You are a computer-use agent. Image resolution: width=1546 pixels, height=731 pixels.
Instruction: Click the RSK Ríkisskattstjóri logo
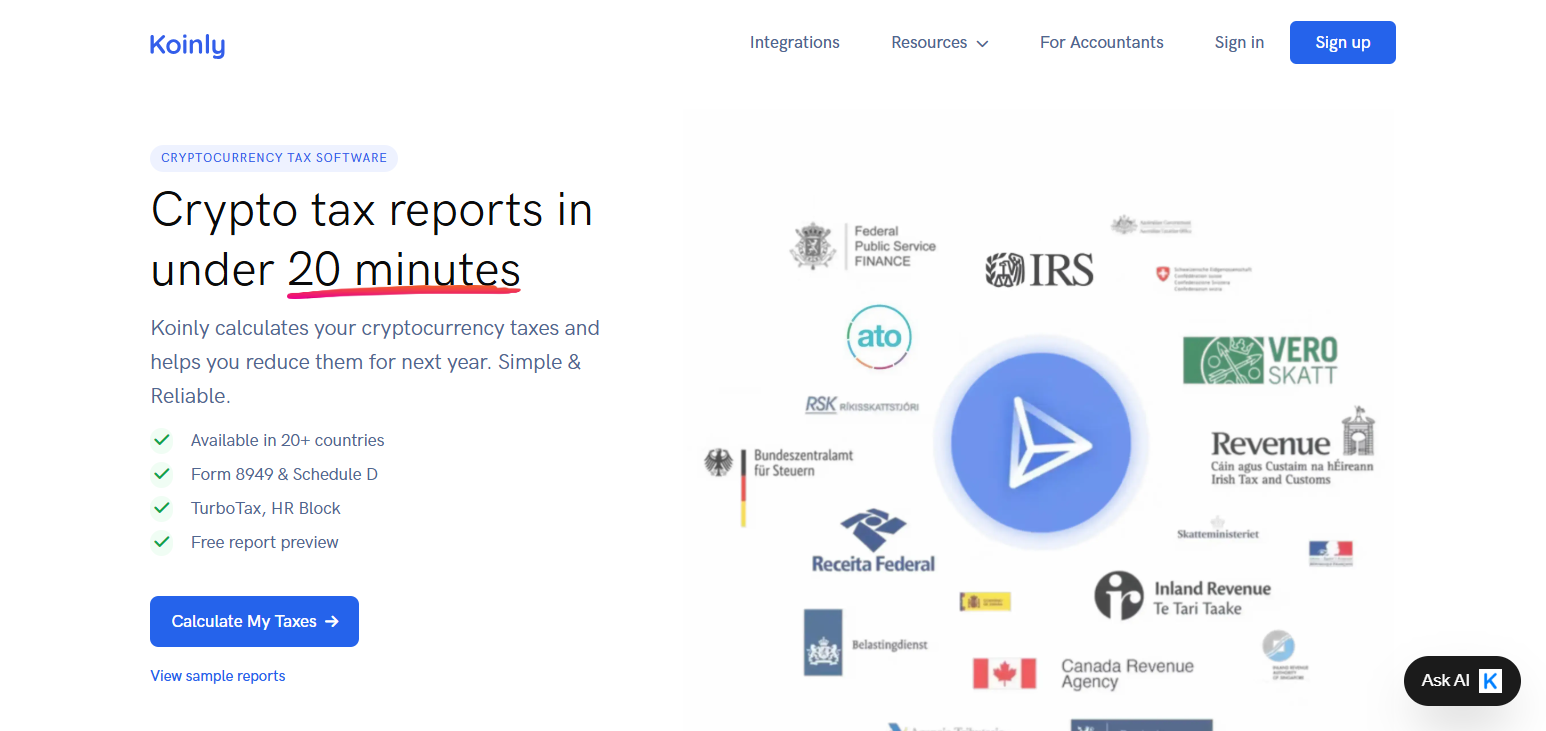pos(862,405)
